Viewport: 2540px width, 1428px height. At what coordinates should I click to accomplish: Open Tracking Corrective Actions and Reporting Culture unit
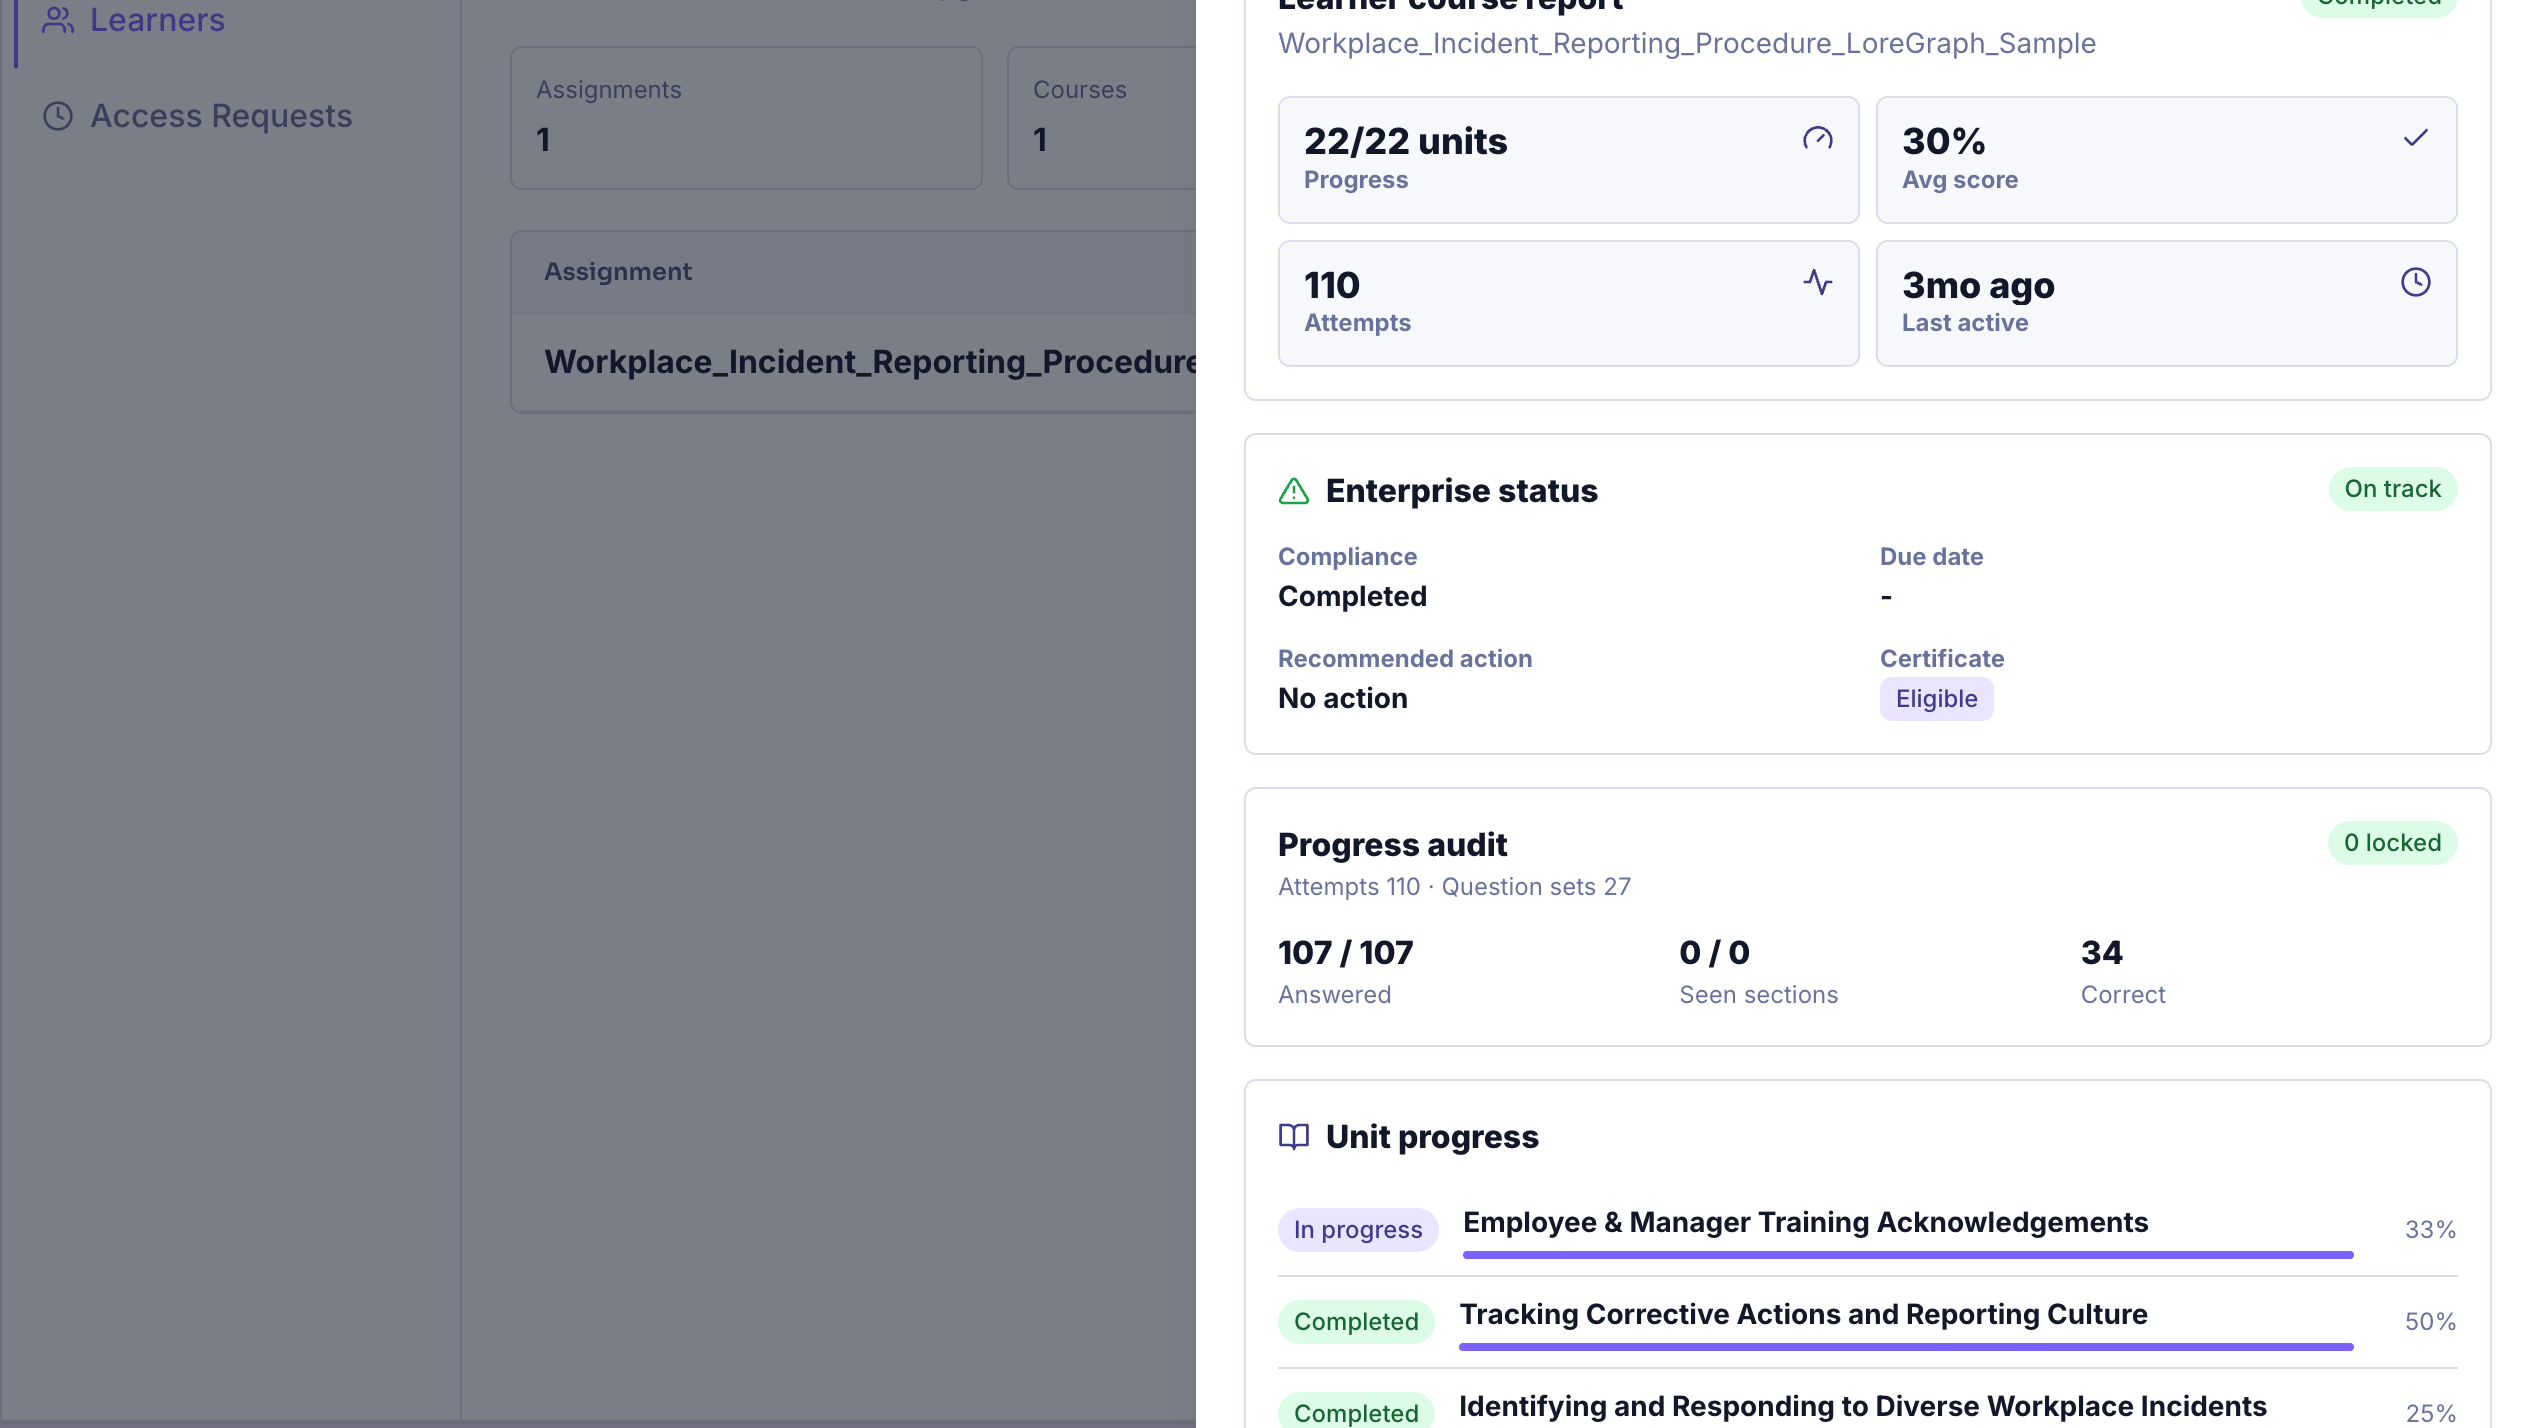coord(1803,1314)
